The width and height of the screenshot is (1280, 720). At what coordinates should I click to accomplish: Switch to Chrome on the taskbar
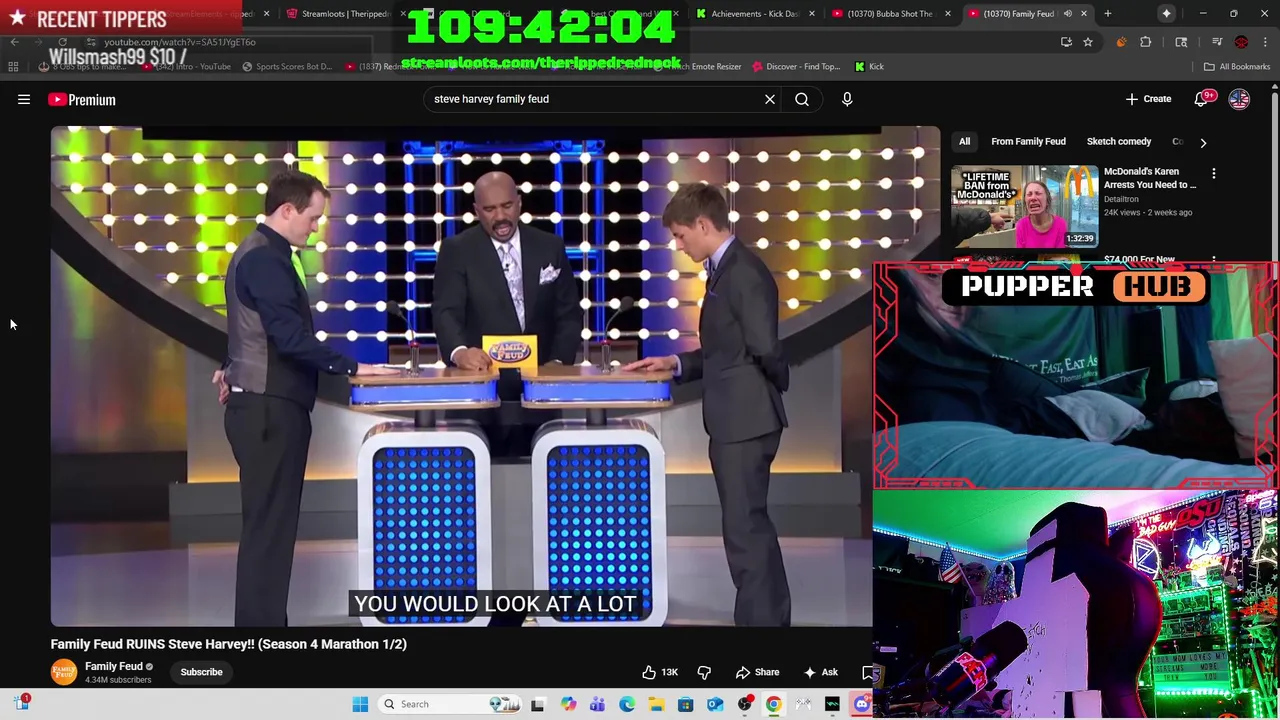tap(773, 704)
